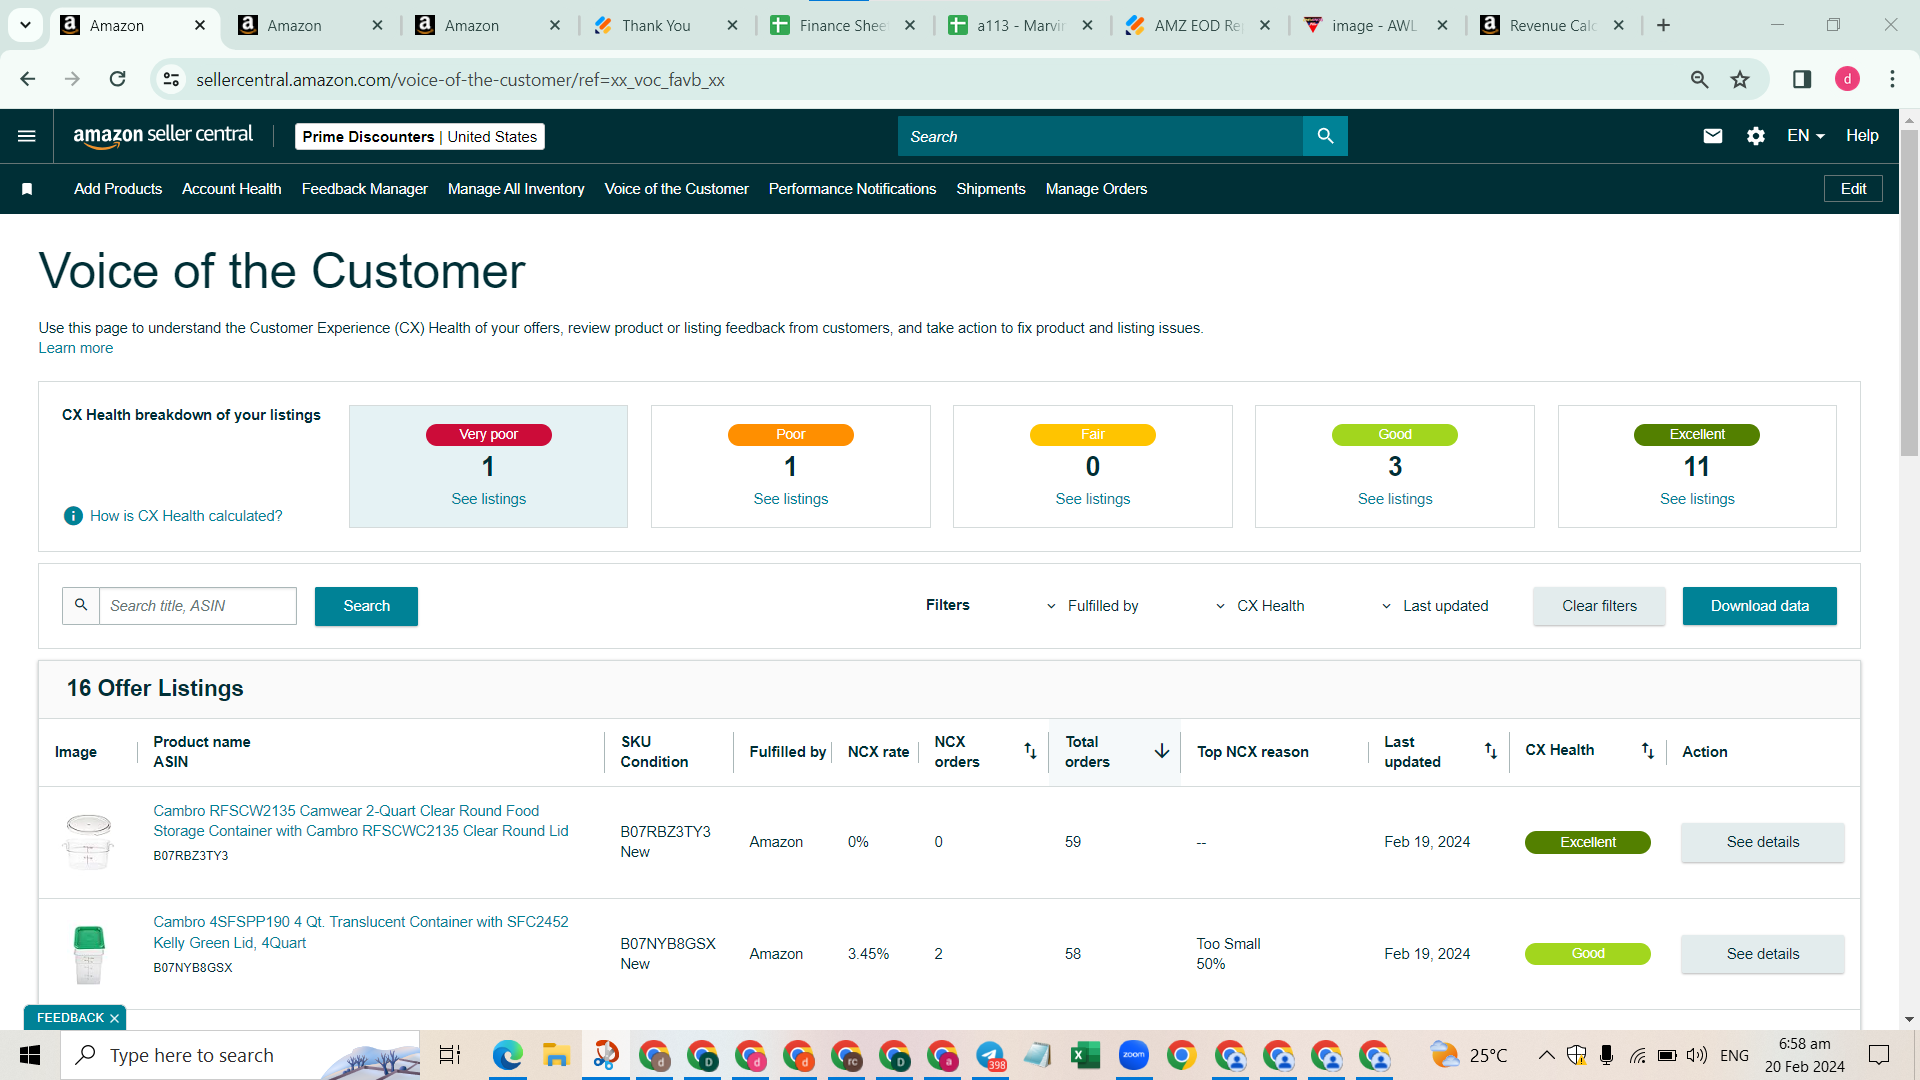1920x1080 pixels.
Task: Click the top Seller Central search field
Action: coord(1100,136)
